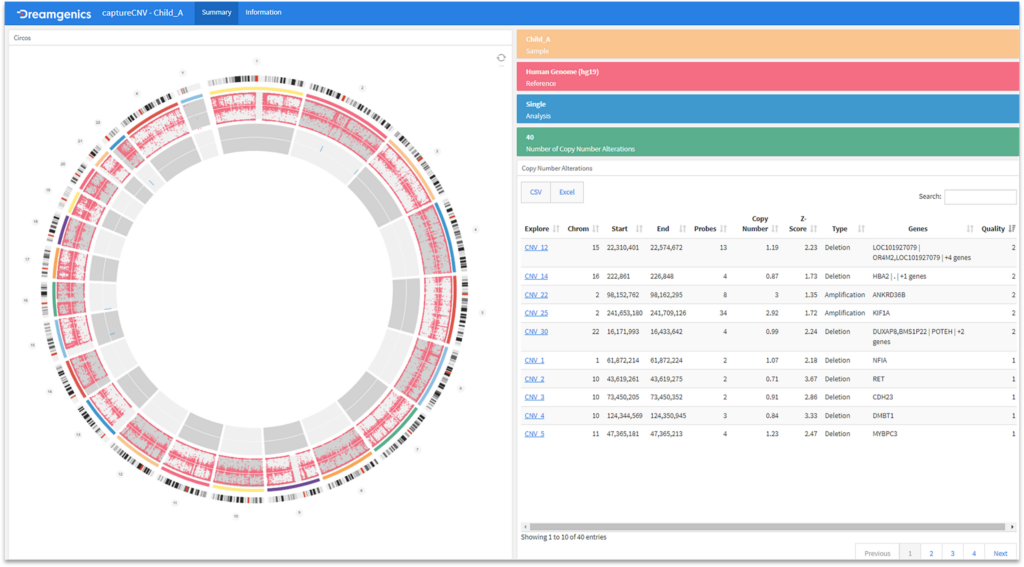Sort table by Start column arrows
This screenshot has height=567, width=1024.
click(x=639, y=229)
